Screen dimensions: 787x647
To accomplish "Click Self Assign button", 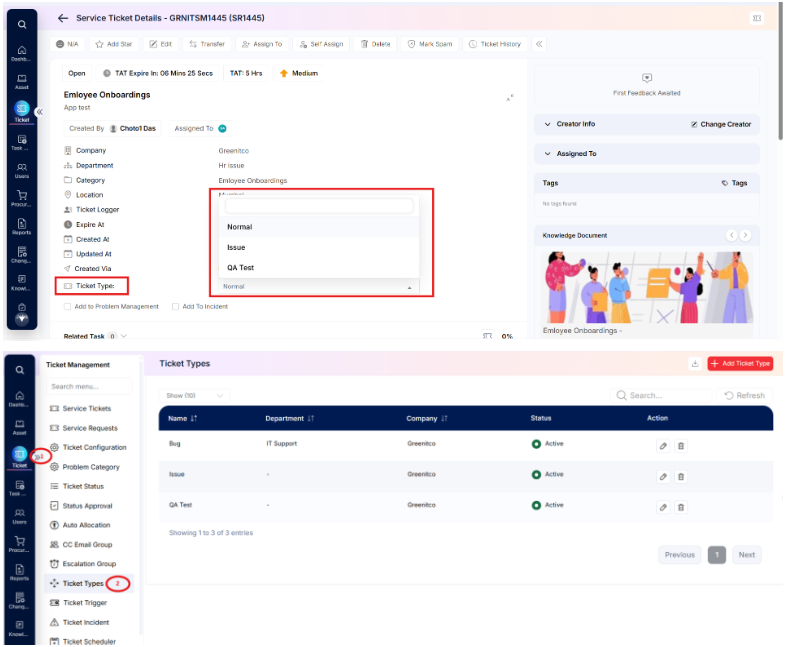I will point(321,44).
